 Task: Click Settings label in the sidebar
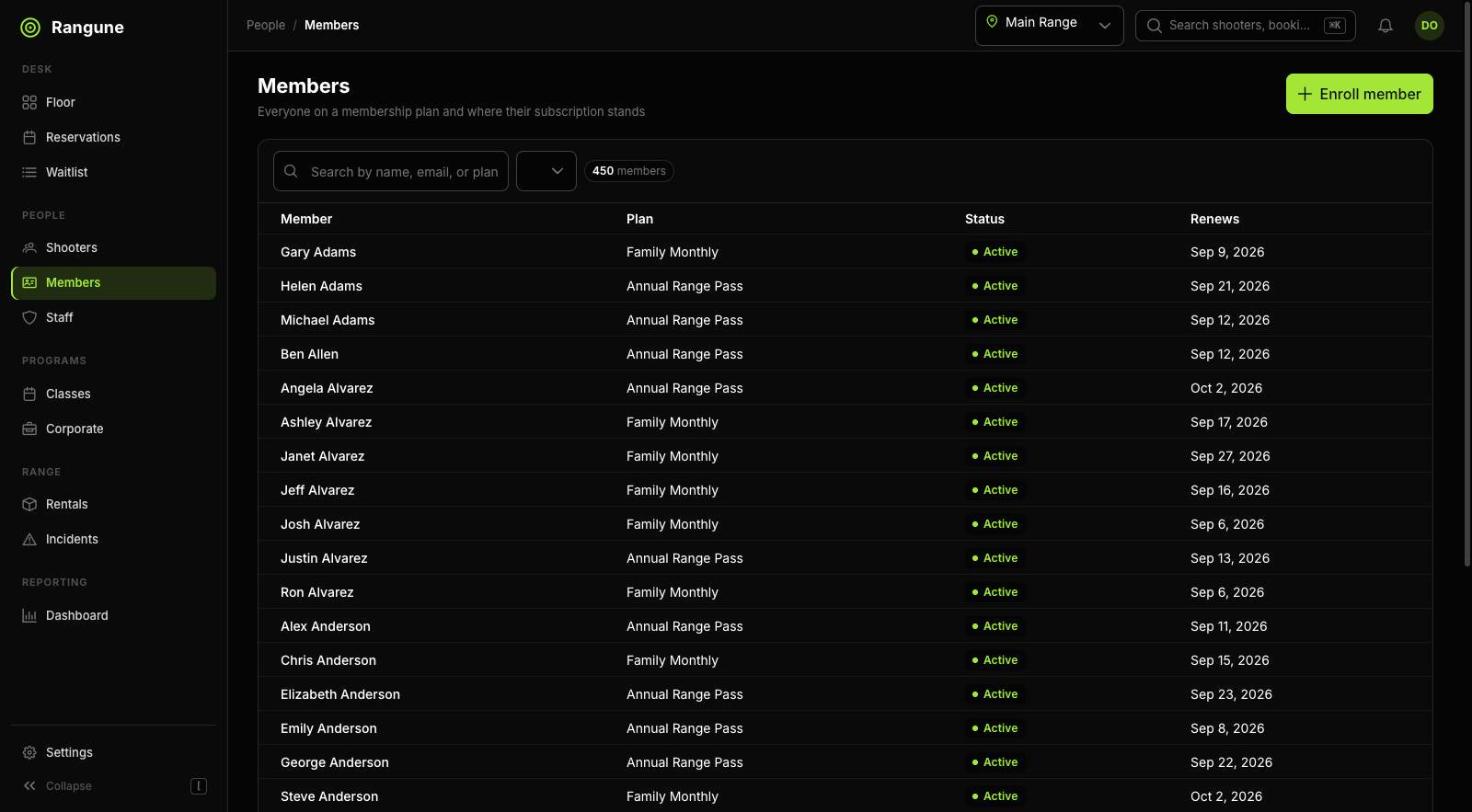[x=69, y=752]
